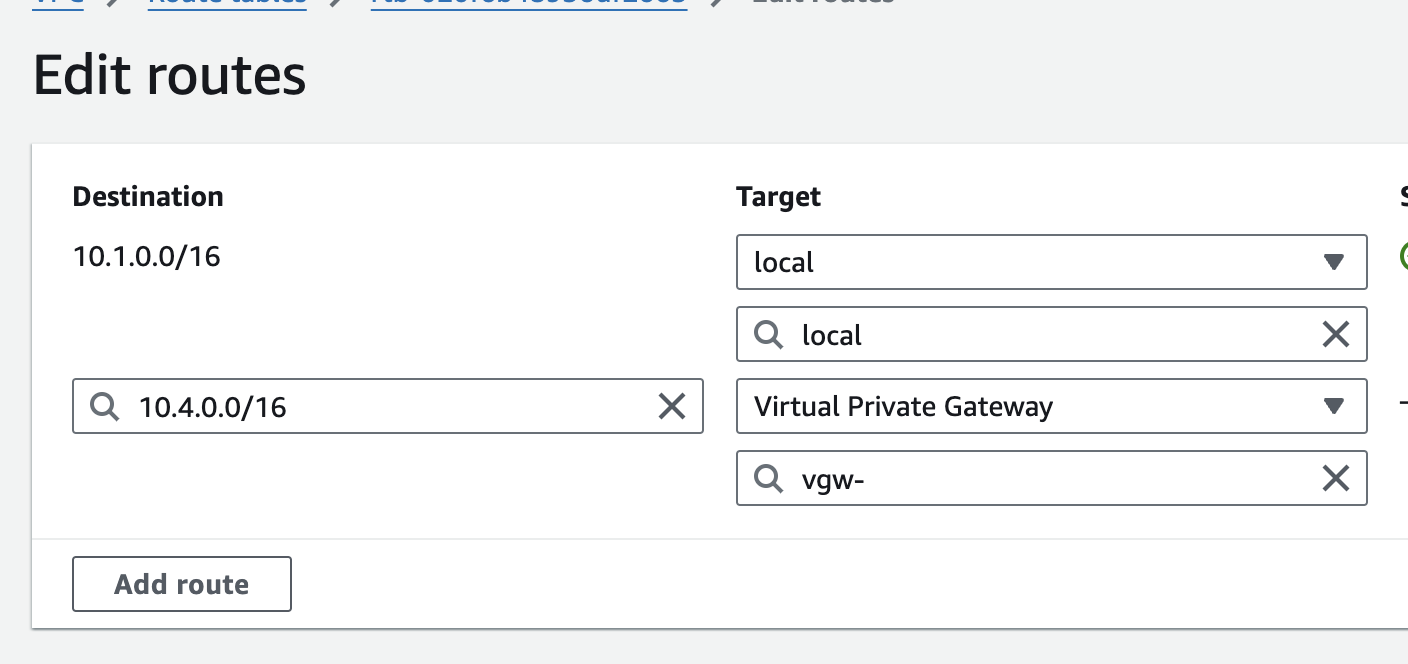
Task: Click search icon in vgw- field
Action: click(768, 479)
